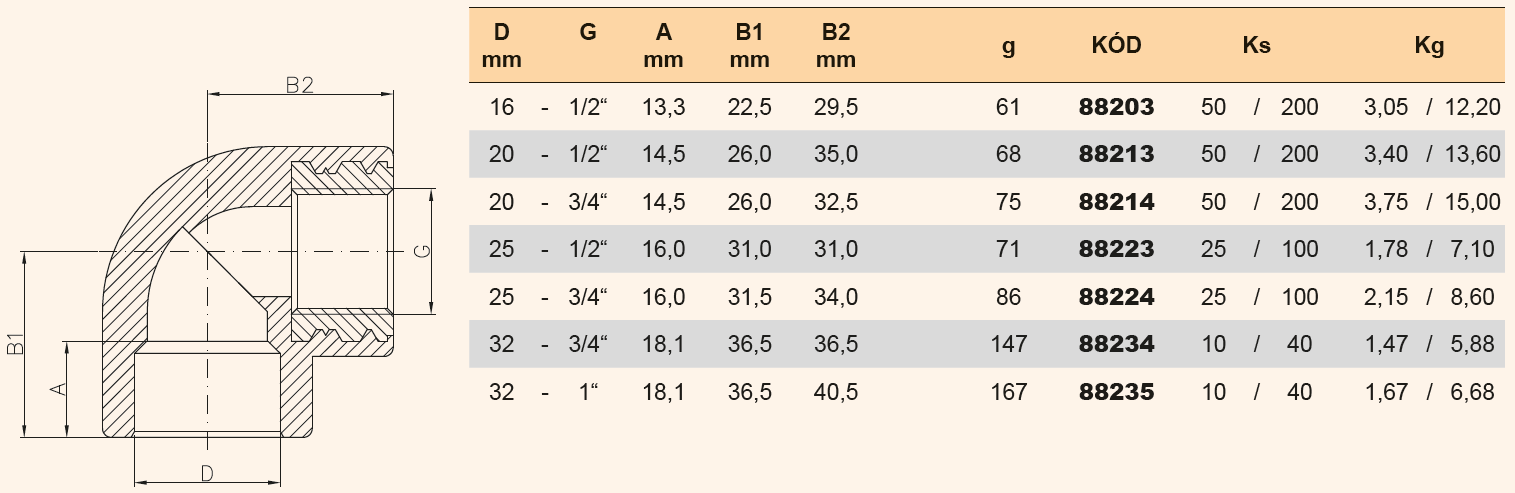Select product code 88235
This screenshot has height=493, width=1515.
pos(1117,392)
